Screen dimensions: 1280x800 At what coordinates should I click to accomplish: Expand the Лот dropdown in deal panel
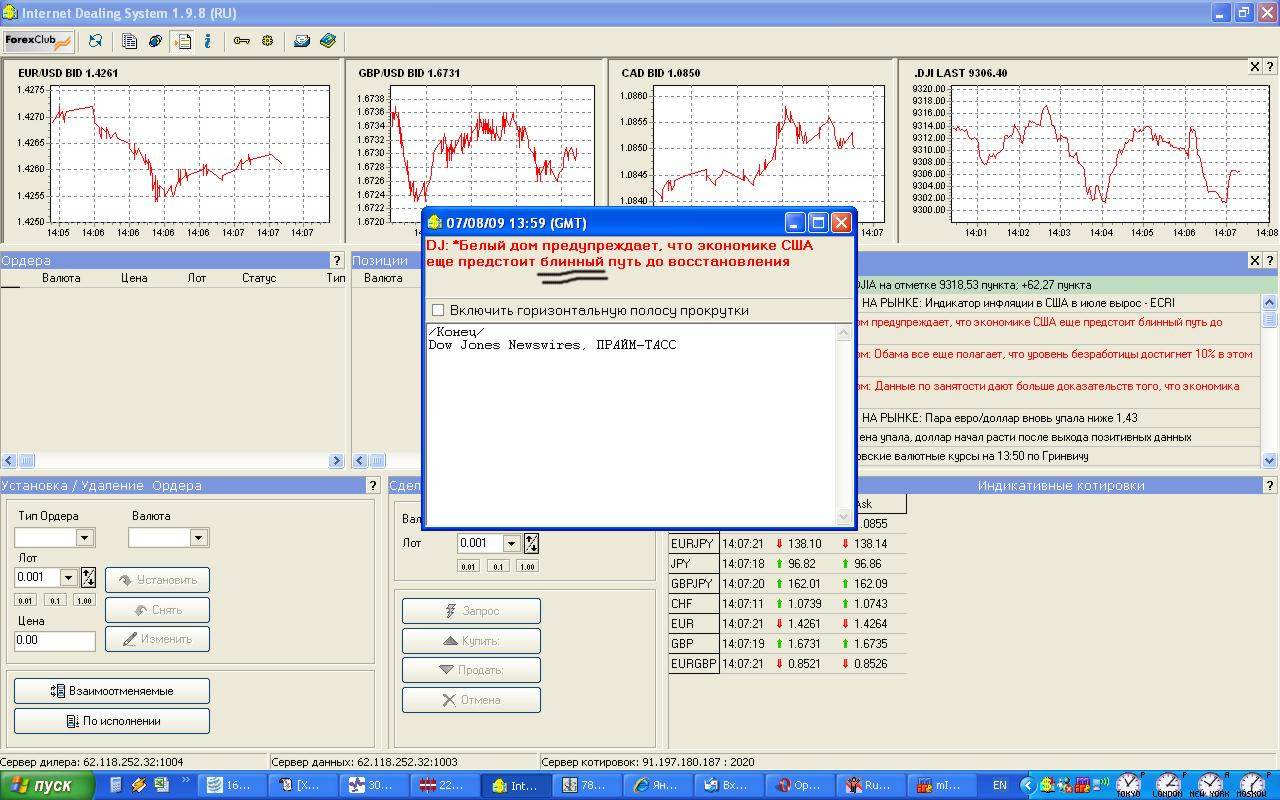click(511, 543)
